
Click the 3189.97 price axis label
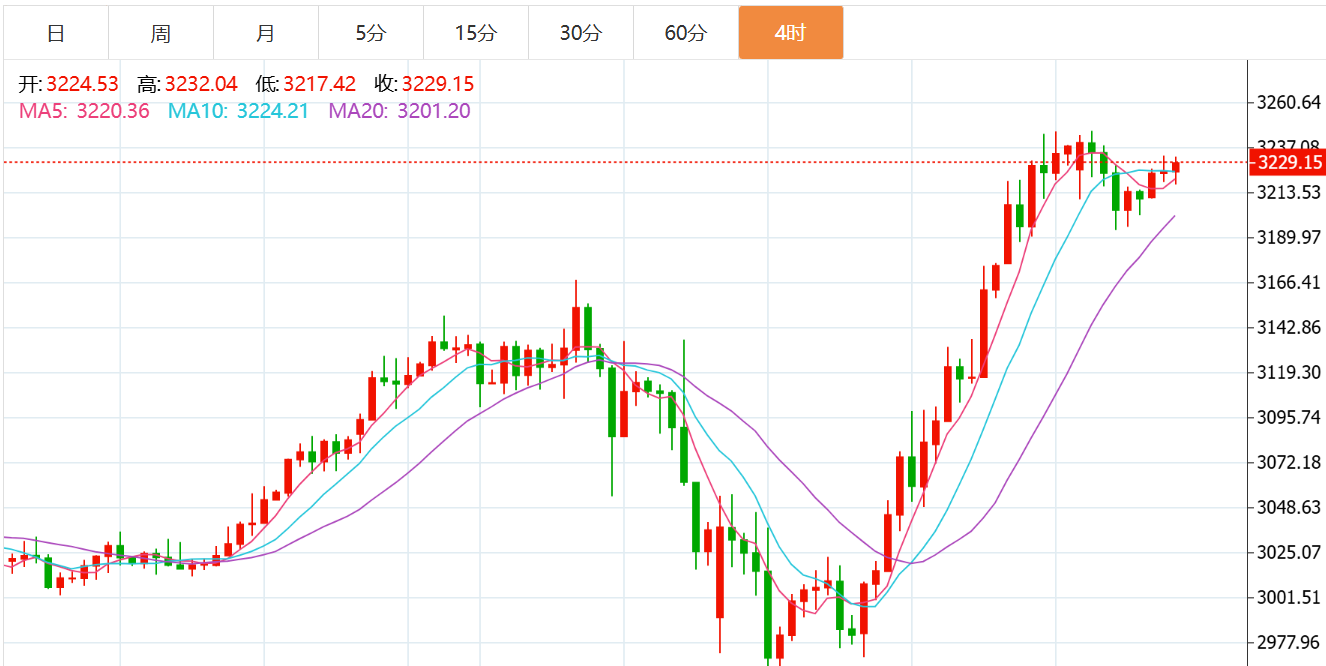coord(1291,238)
